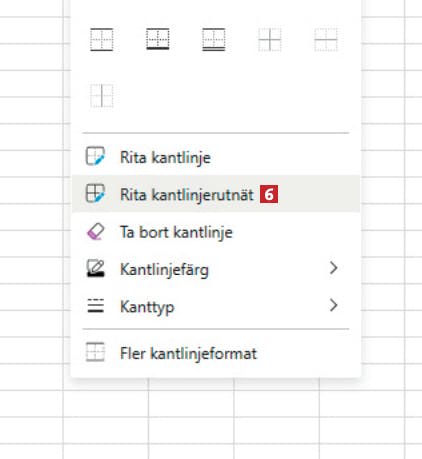Click the Kantlinjefärg pen color icon
This screenshot has height=459, width=422.
pos(95,268)
